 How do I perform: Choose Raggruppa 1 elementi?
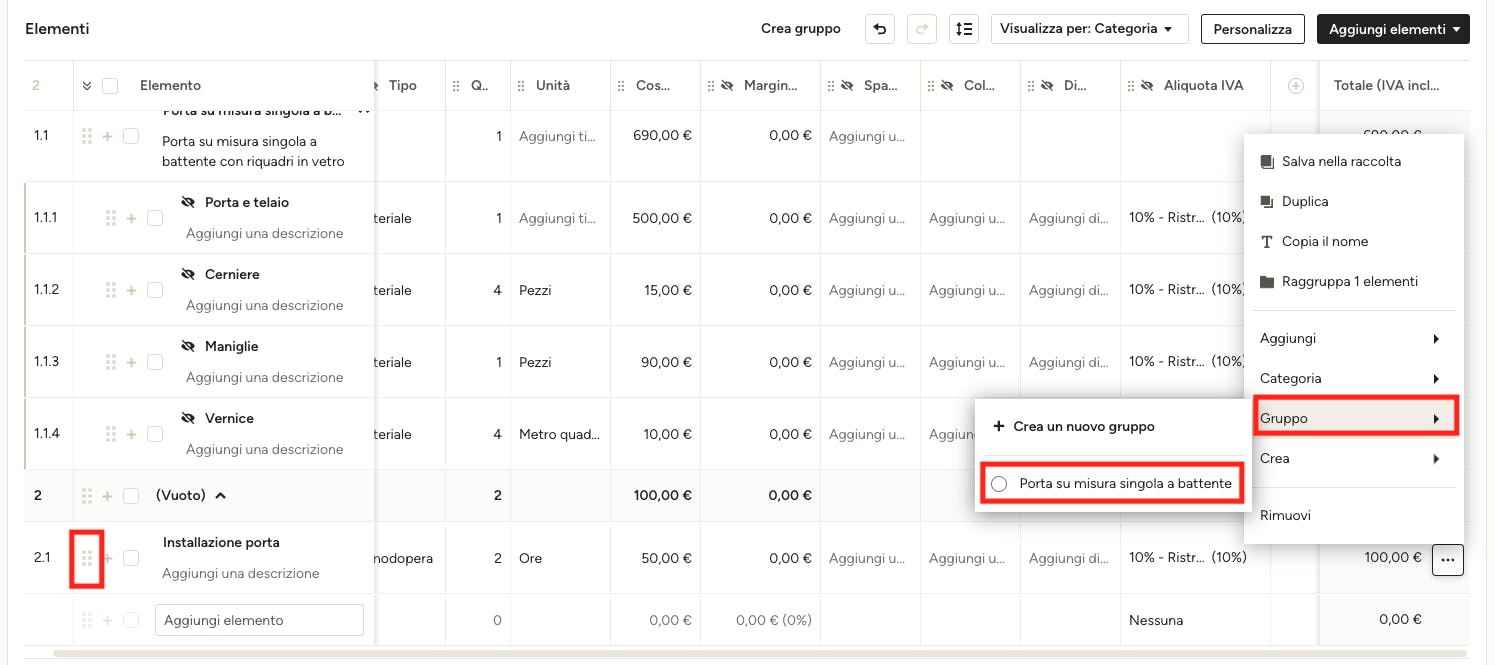[x=1354, y=281]
